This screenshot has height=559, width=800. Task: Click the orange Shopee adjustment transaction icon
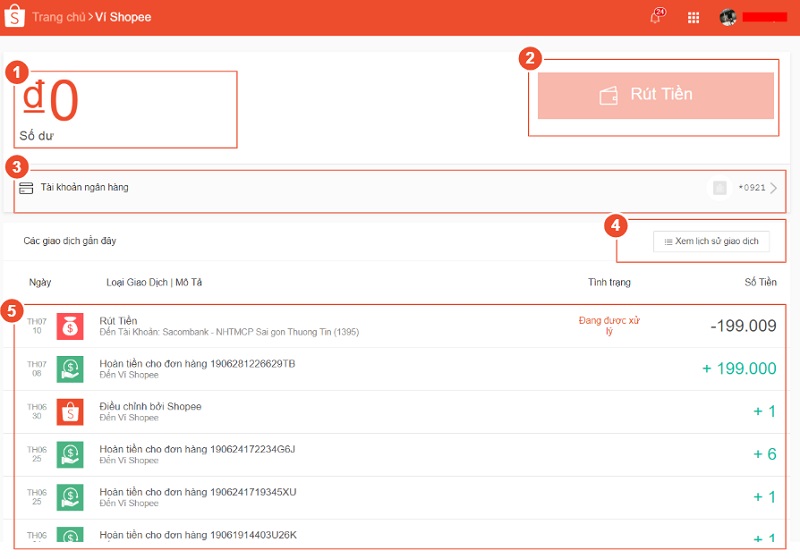pos(70,411)
